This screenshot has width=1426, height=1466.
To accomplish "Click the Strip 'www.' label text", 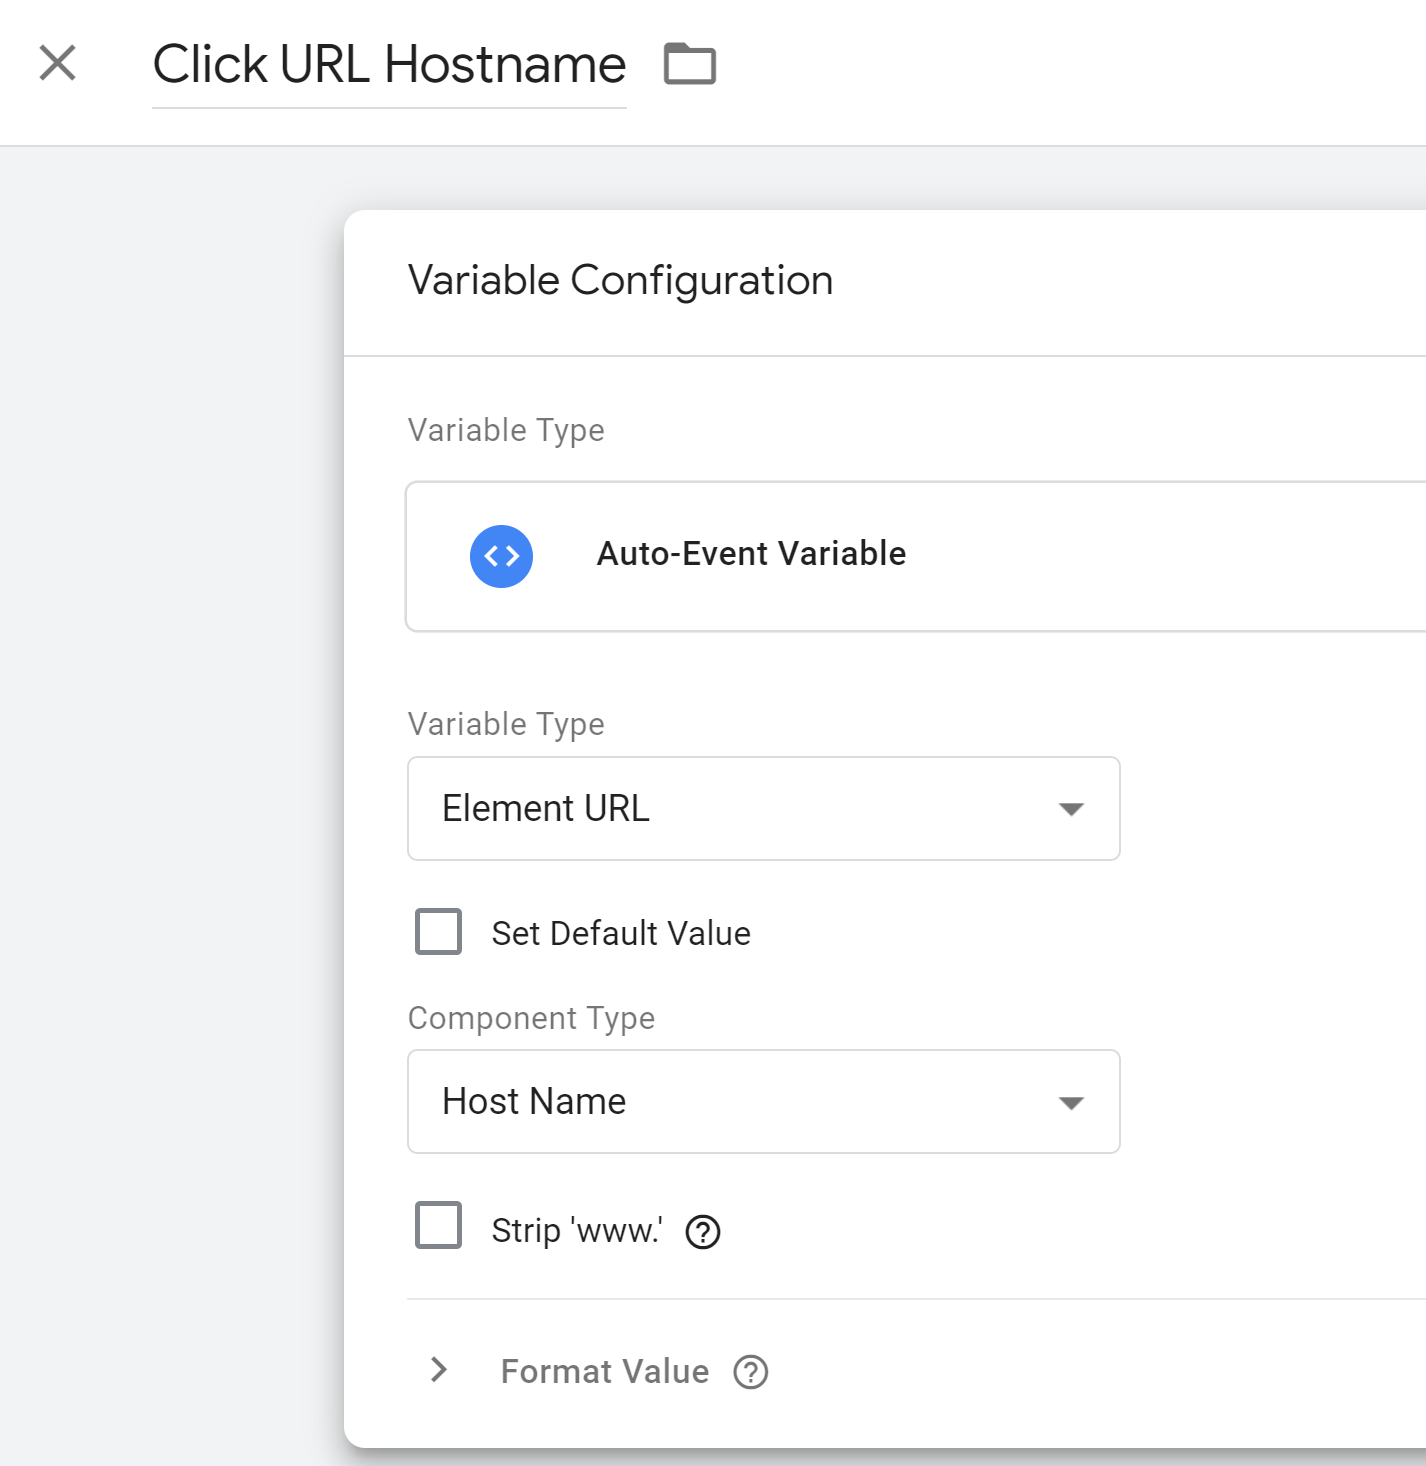I will [x=576, y=1229].
